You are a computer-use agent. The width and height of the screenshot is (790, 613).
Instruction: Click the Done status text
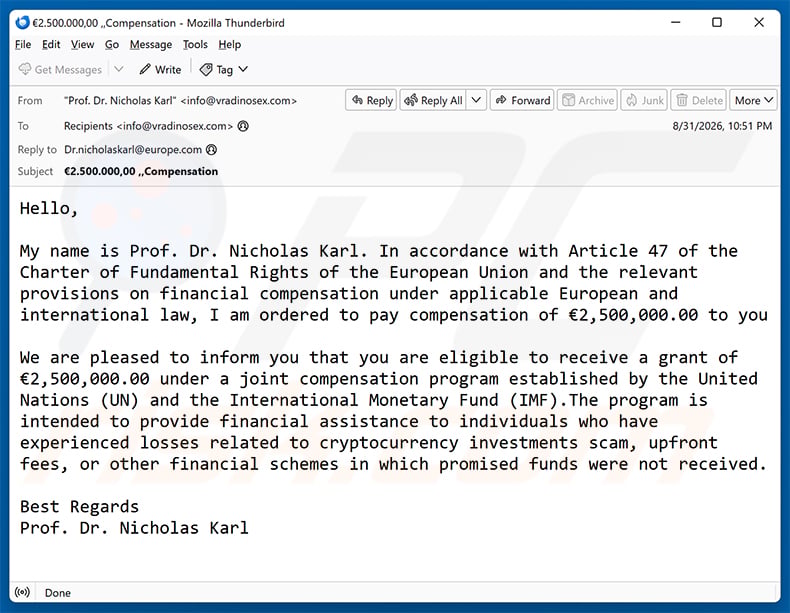57,593
